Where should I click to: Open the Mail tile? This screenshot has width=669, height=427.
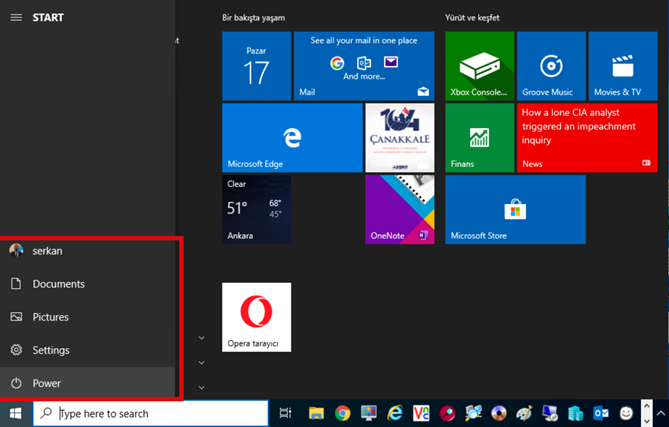coord(364,66)
